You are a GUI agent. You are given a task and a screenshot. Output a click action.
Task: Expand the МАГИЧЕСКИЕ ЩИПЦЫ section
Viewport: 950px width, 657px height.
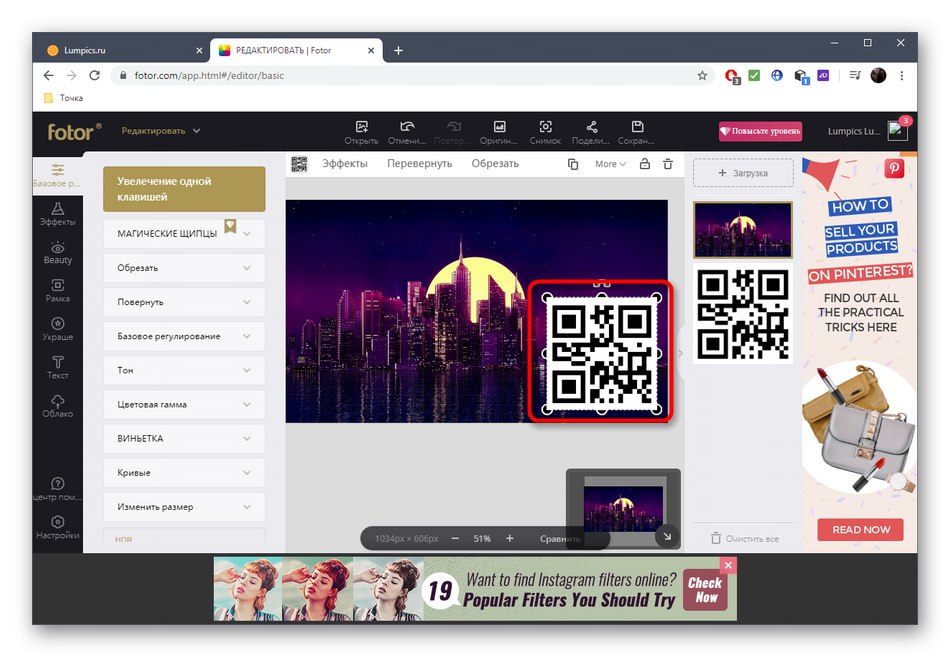[x=184, y=234]
